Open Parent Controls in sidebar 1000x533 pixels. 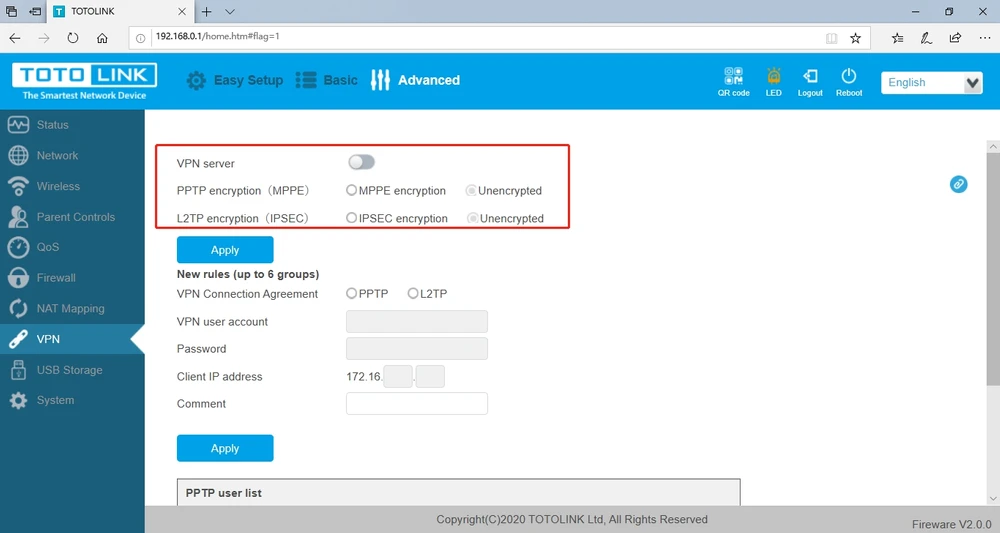pos(75,217)
